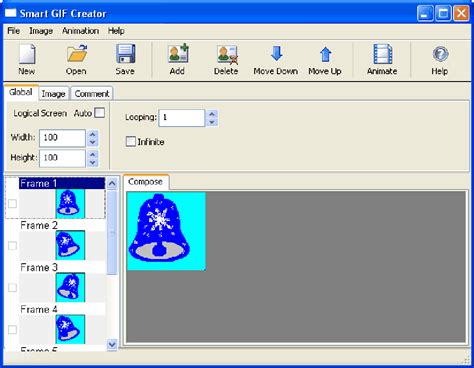This screenshot has width=474, height=368.
Task: Click the New file toolbar icon
Action: (x=27, y=54)
